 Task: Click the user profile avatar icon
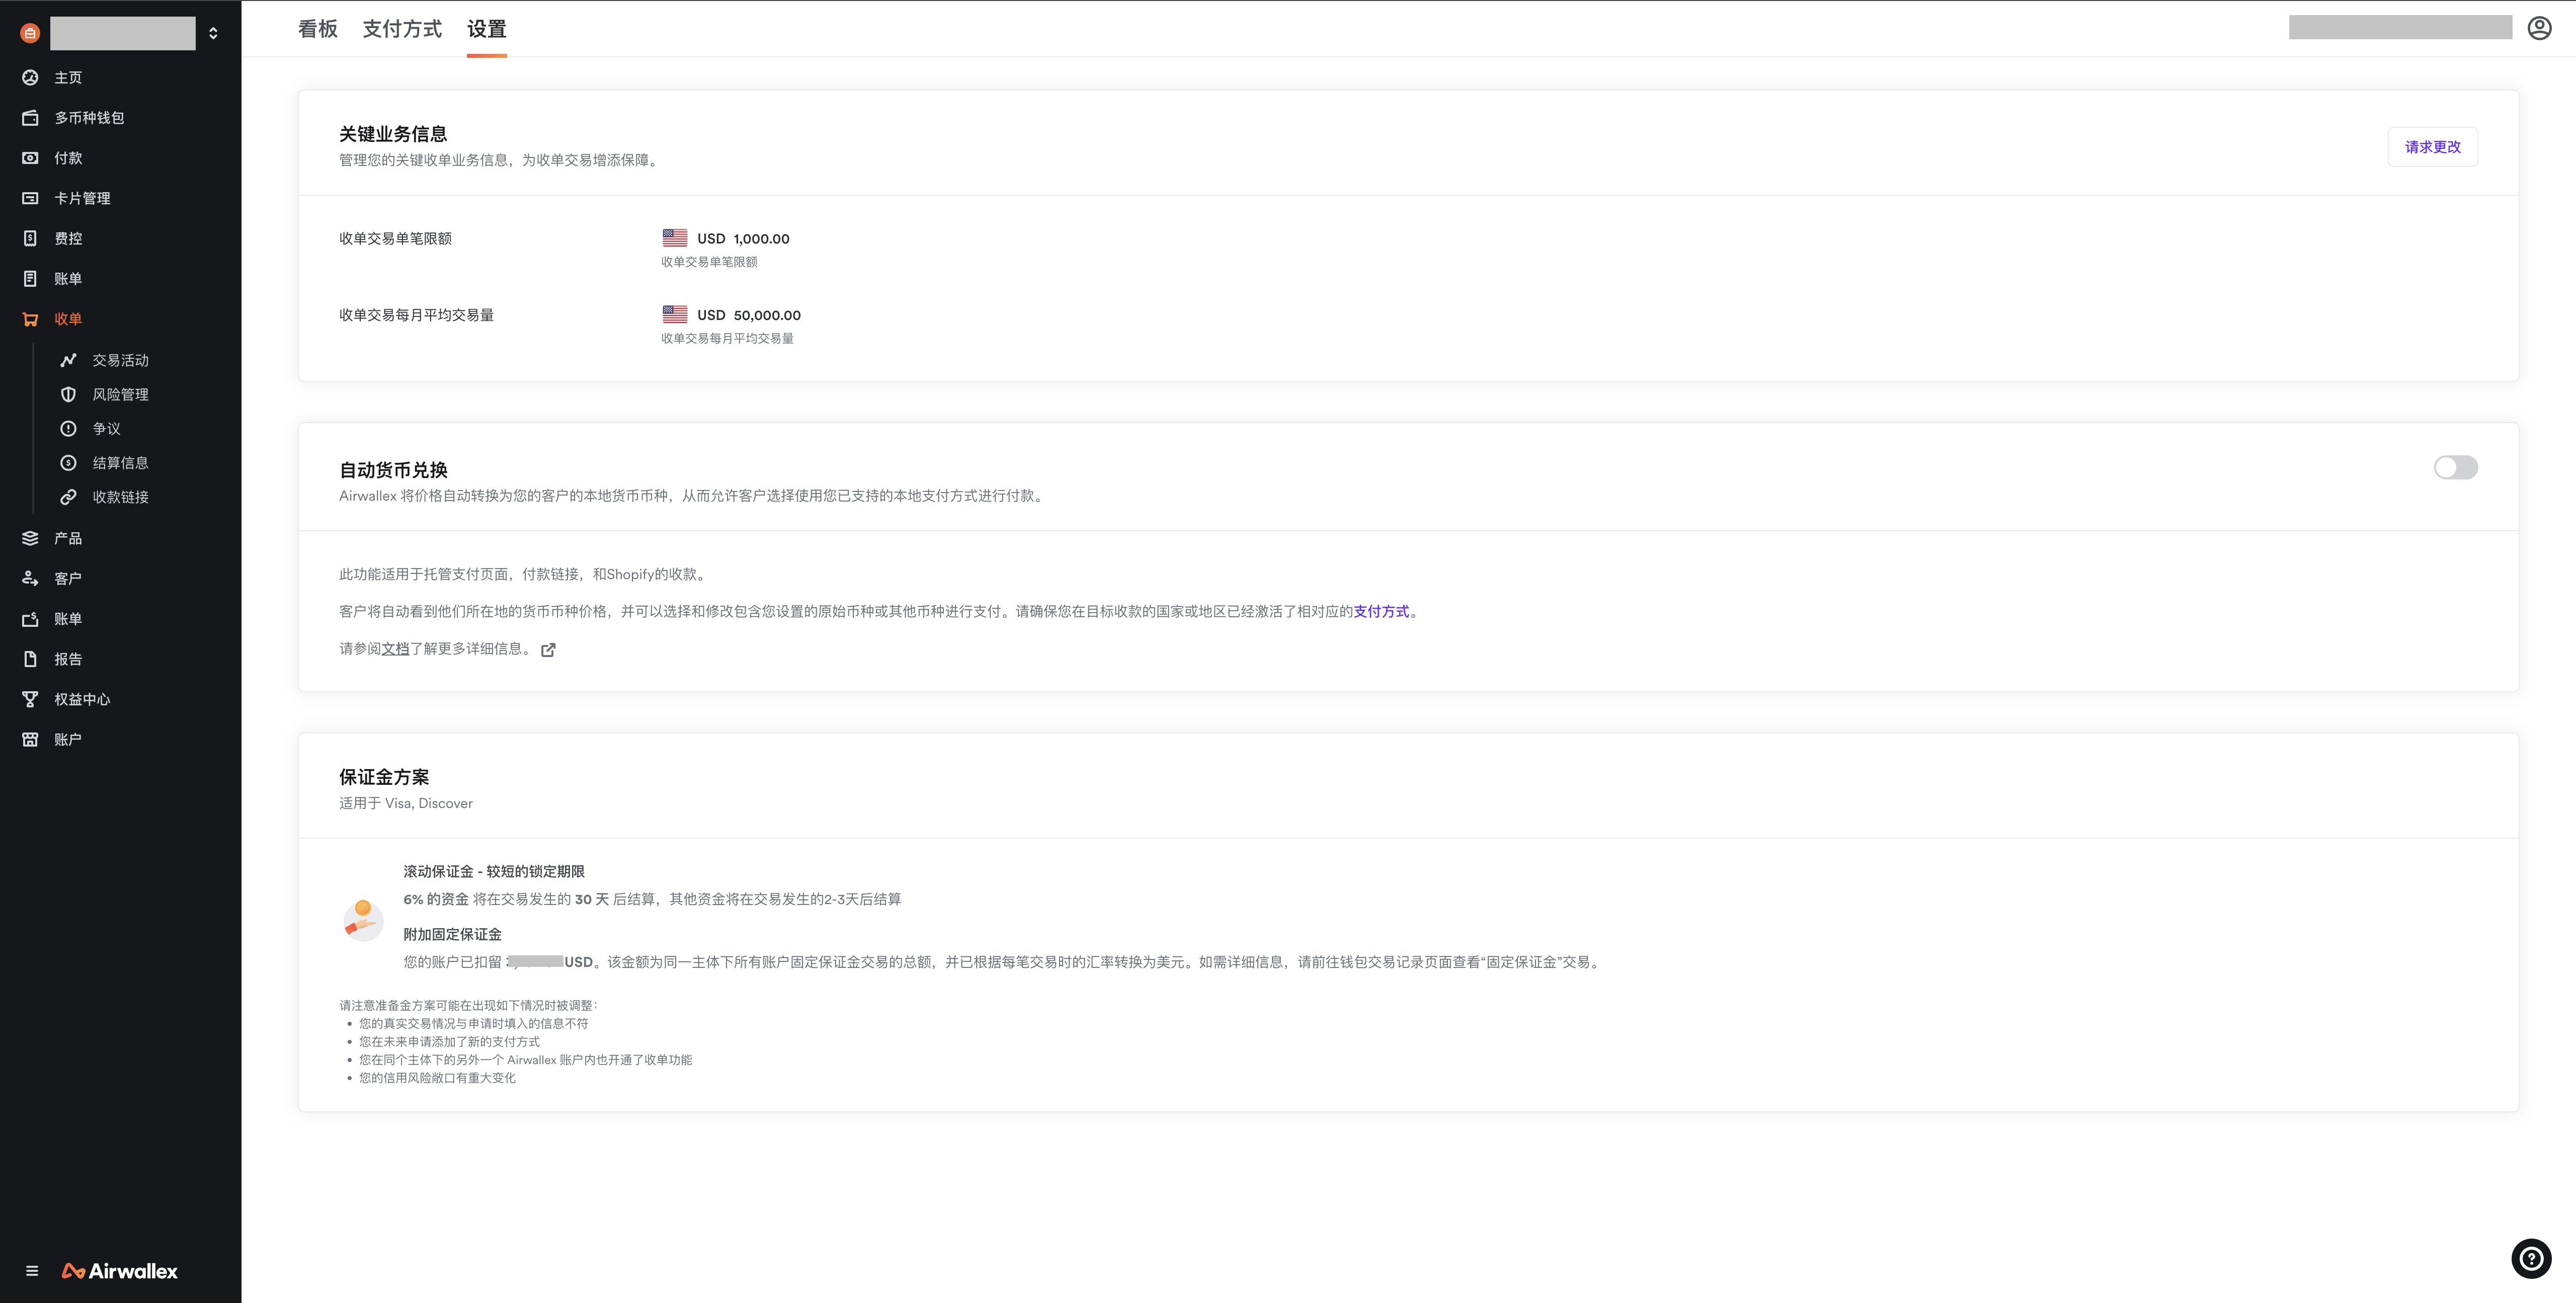[x=2539, y=28]
